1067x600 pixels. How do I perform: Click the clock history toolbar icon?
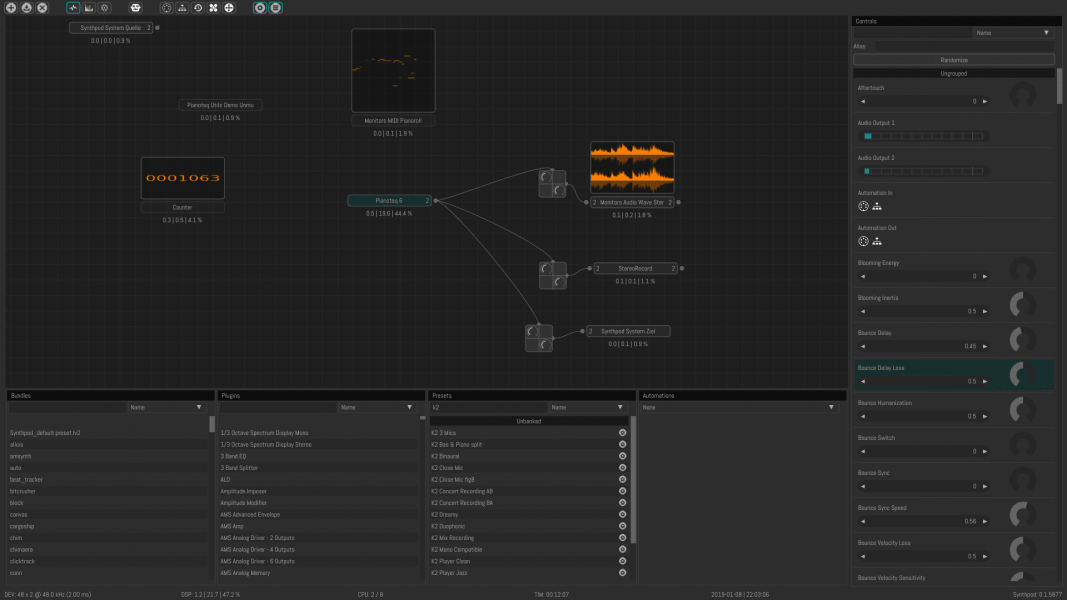[x=198, y=7]
